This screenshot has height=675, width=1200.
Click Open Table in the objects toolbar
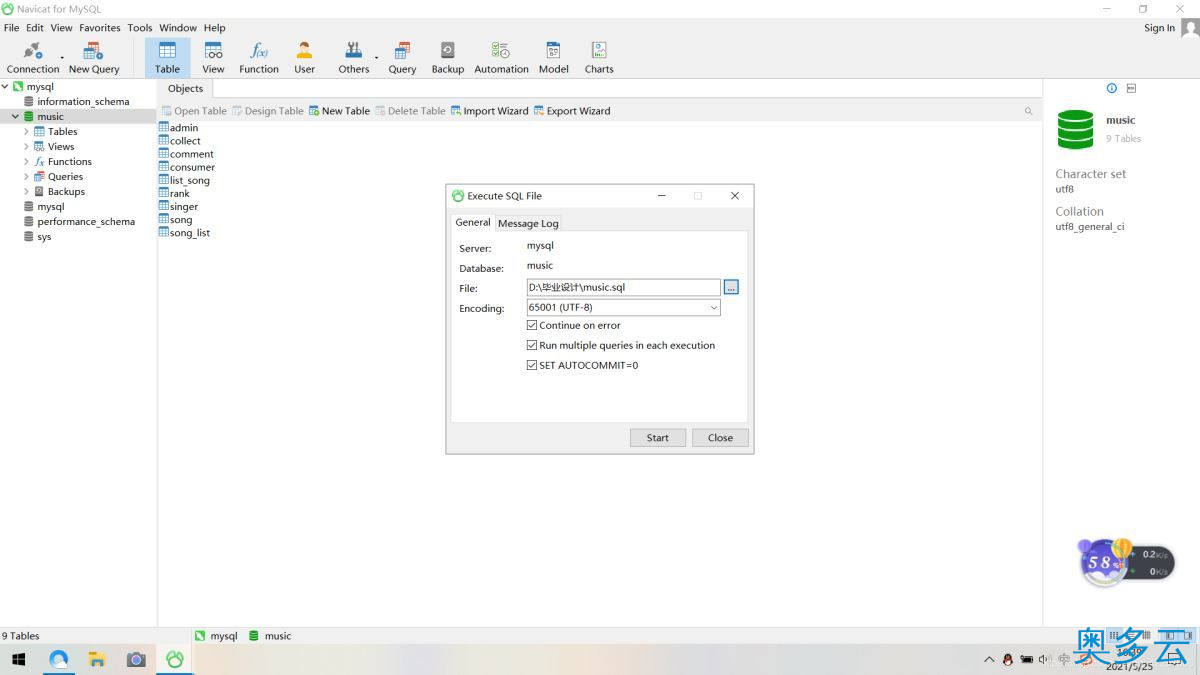pos(194,111)
